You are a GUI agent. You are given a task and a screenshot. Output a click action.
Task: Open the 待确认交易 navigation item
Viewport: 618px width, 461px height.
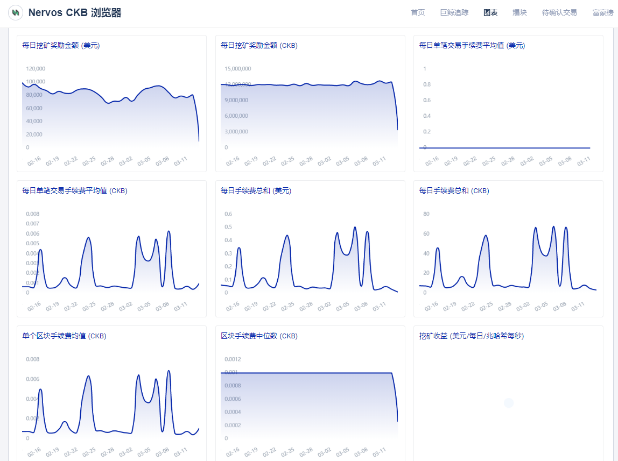559,13
